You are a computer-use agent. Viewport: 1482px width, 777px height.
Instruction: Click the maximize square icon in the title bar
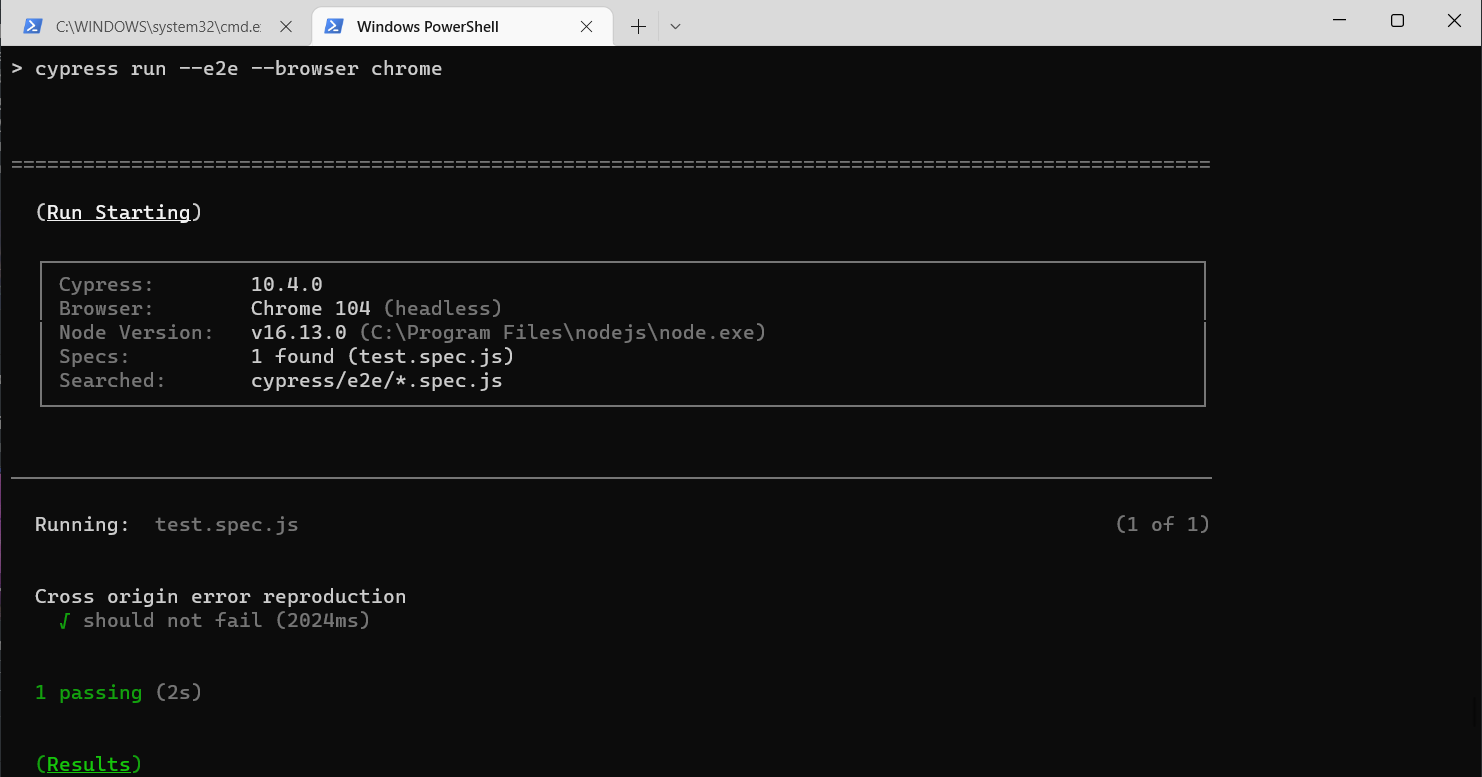[x=1397, y=20]
